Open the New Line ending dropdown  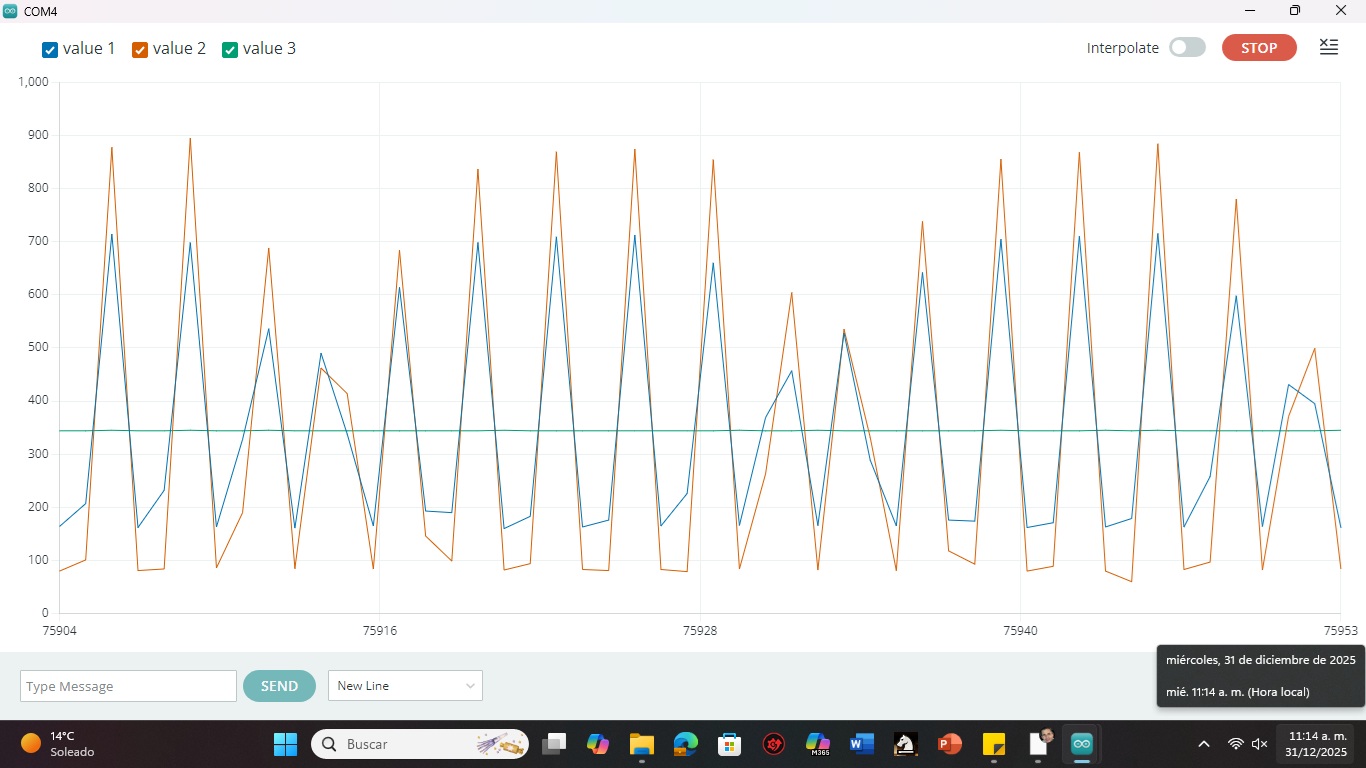[x=405, y=686]
